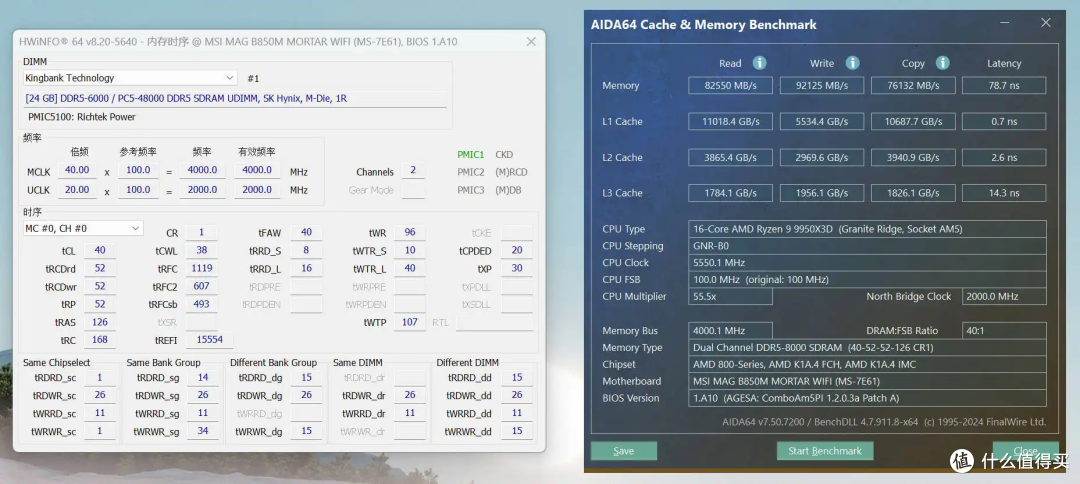Click the tXP value 30
Screen dimensions: 1080x484
tap(517, 269)
